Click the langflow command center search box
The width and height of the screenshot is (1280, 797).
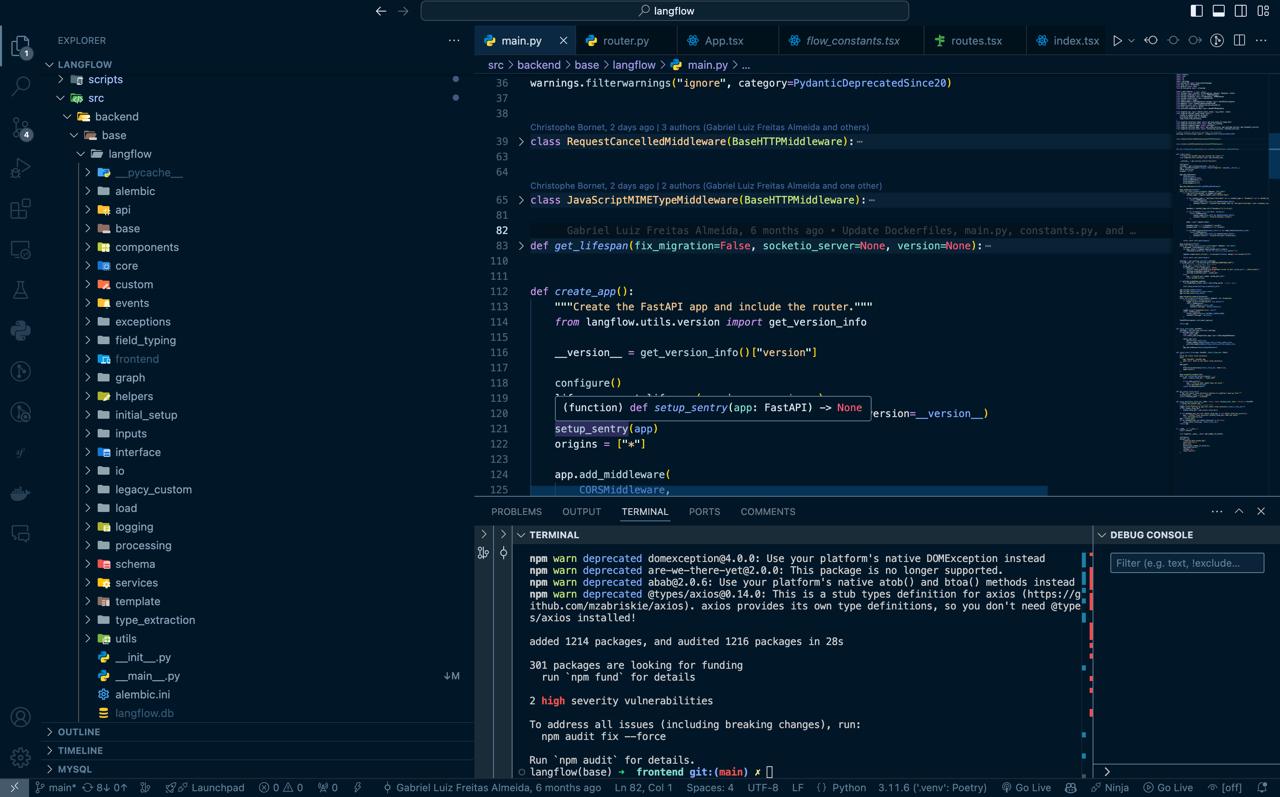click(x=665, y=11)
